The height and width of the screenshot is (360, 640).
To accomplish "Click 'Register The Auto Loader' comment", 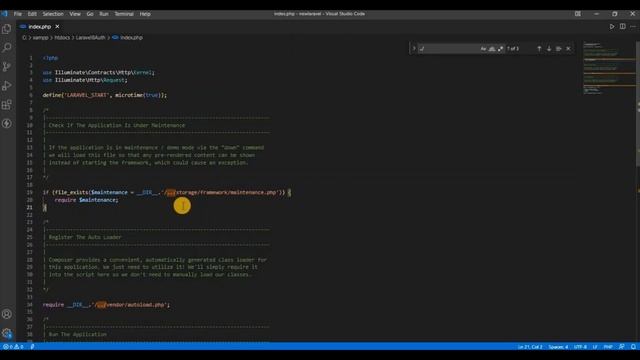I will [x=85, y=237].
